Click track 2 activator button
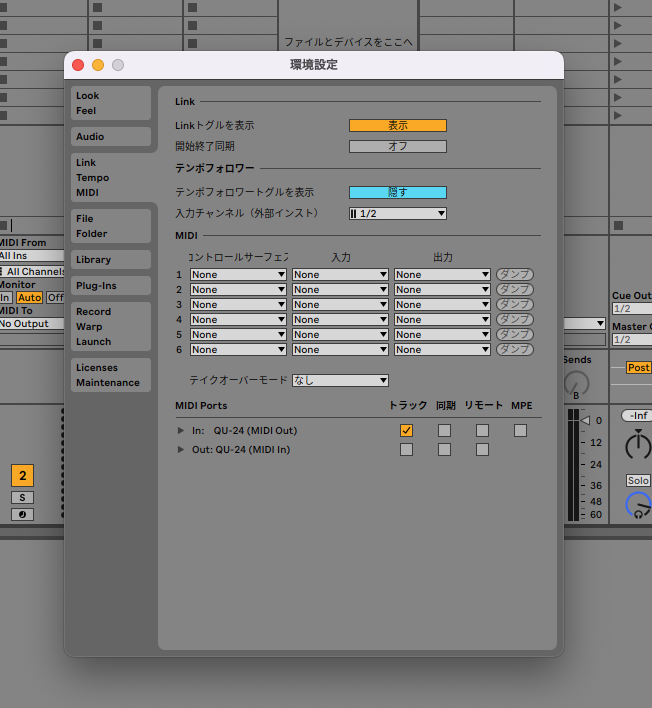The image size is (652, 708). click(22, 476)
